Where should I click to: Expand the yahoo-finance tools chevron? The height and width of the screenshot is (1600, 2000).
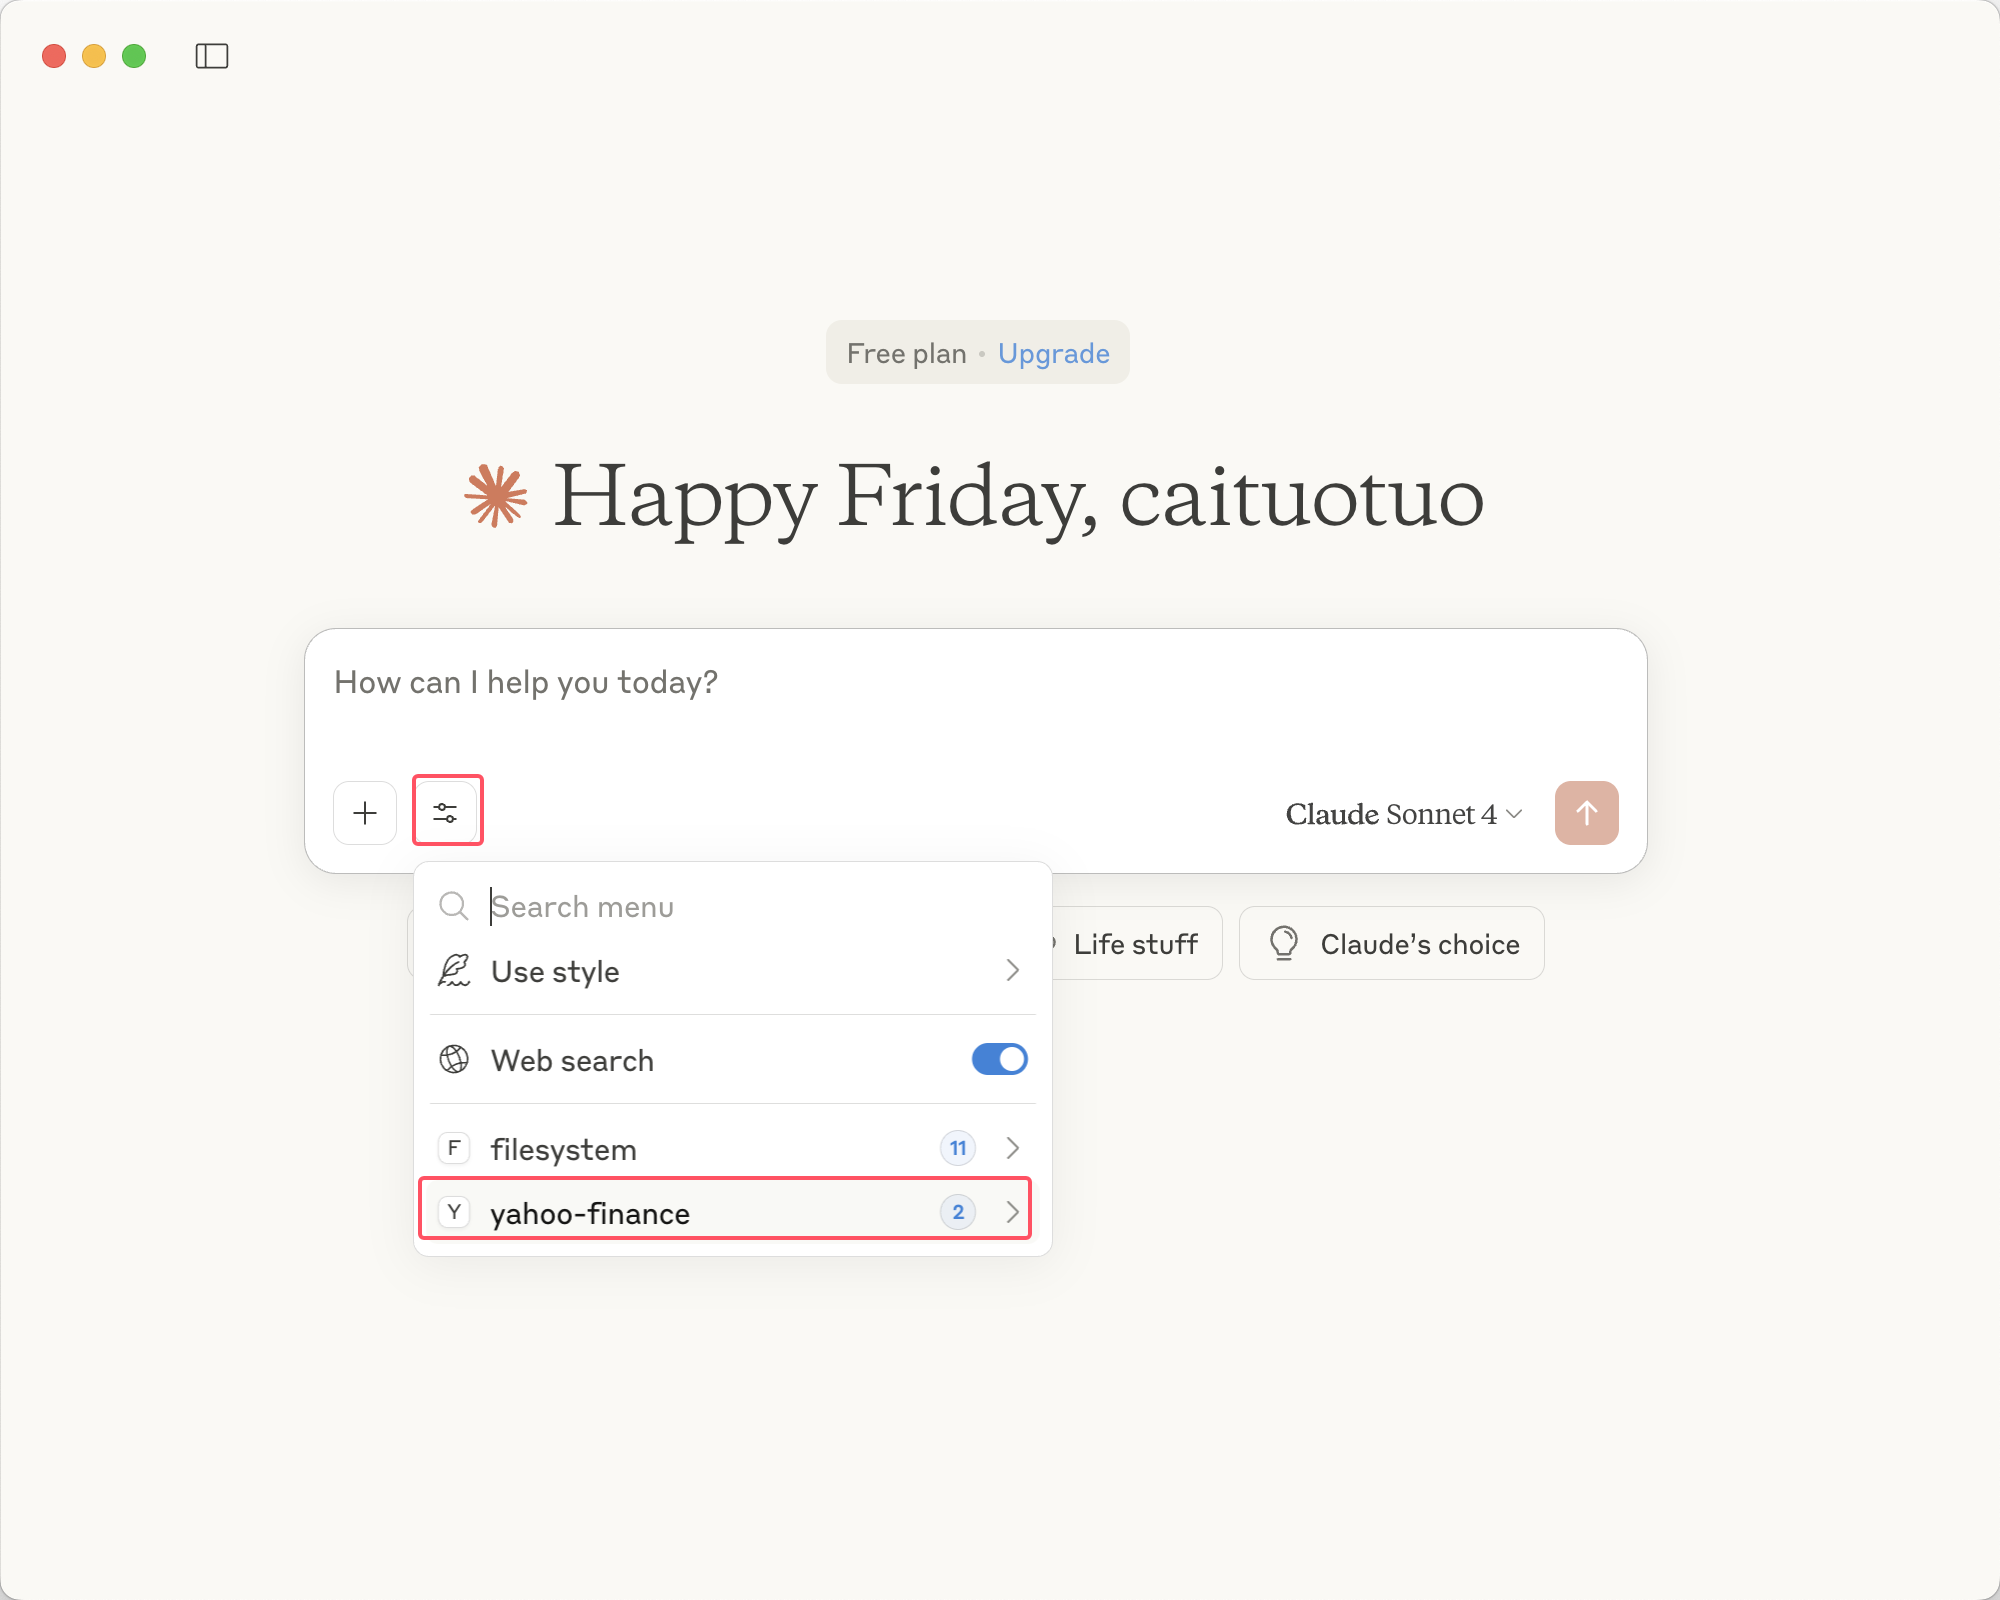[x=1012, y=1212]
